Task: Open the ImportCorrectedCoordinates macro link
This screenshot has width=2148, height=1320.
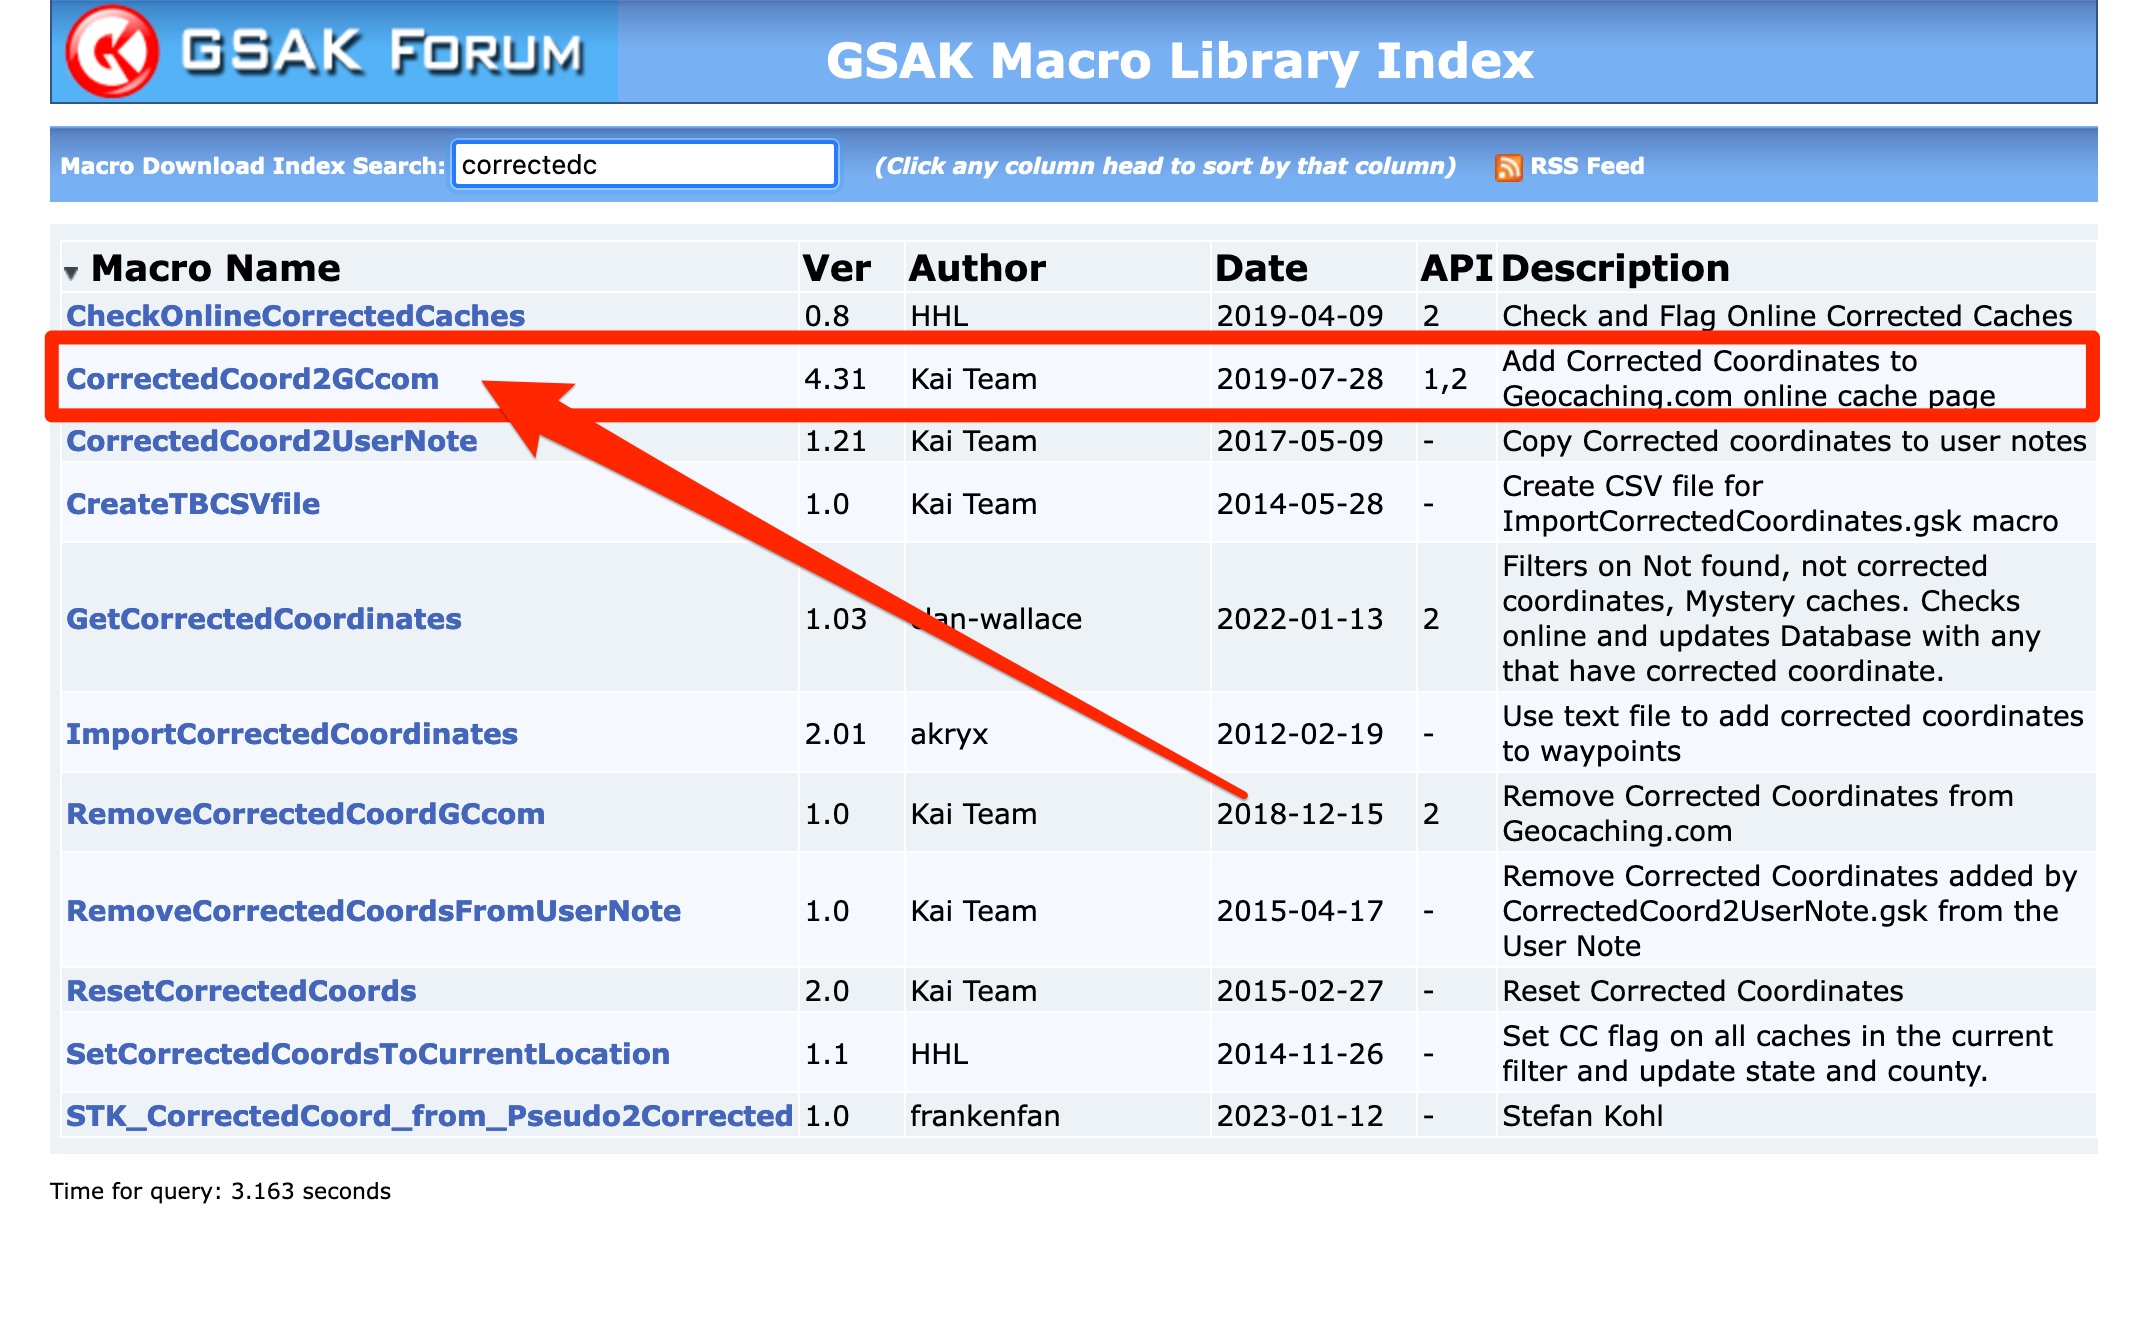Action: click(x=292, y=734)
